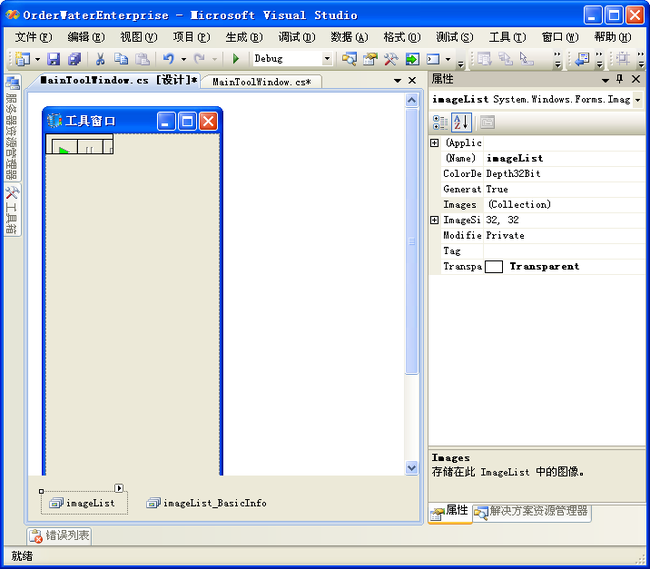Viewport: 650px width, 569px height.
Task: Click the TransparentColor color swatch
Action: point(494,266)
